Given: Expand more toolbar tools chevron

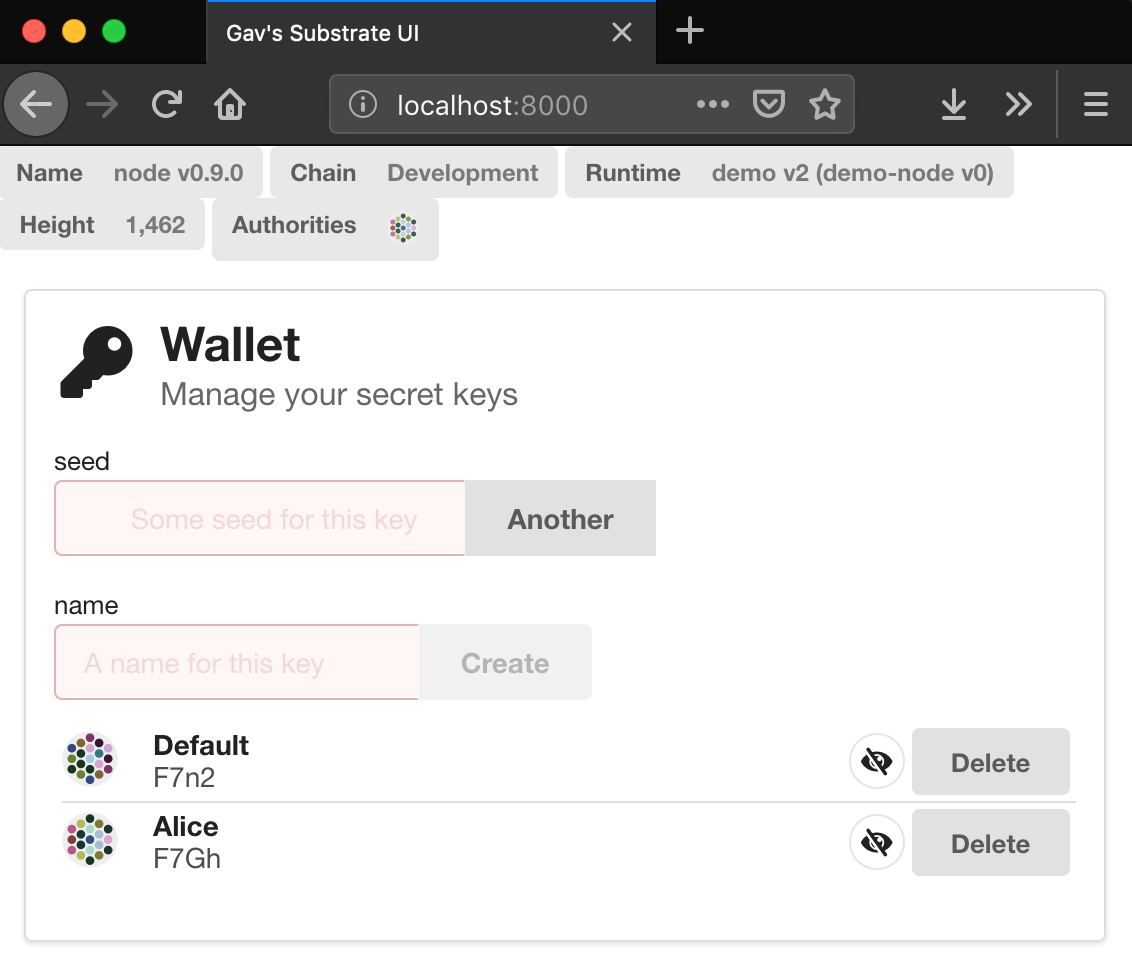Looking at the screenshot, I should click(x=1019, y=105).
